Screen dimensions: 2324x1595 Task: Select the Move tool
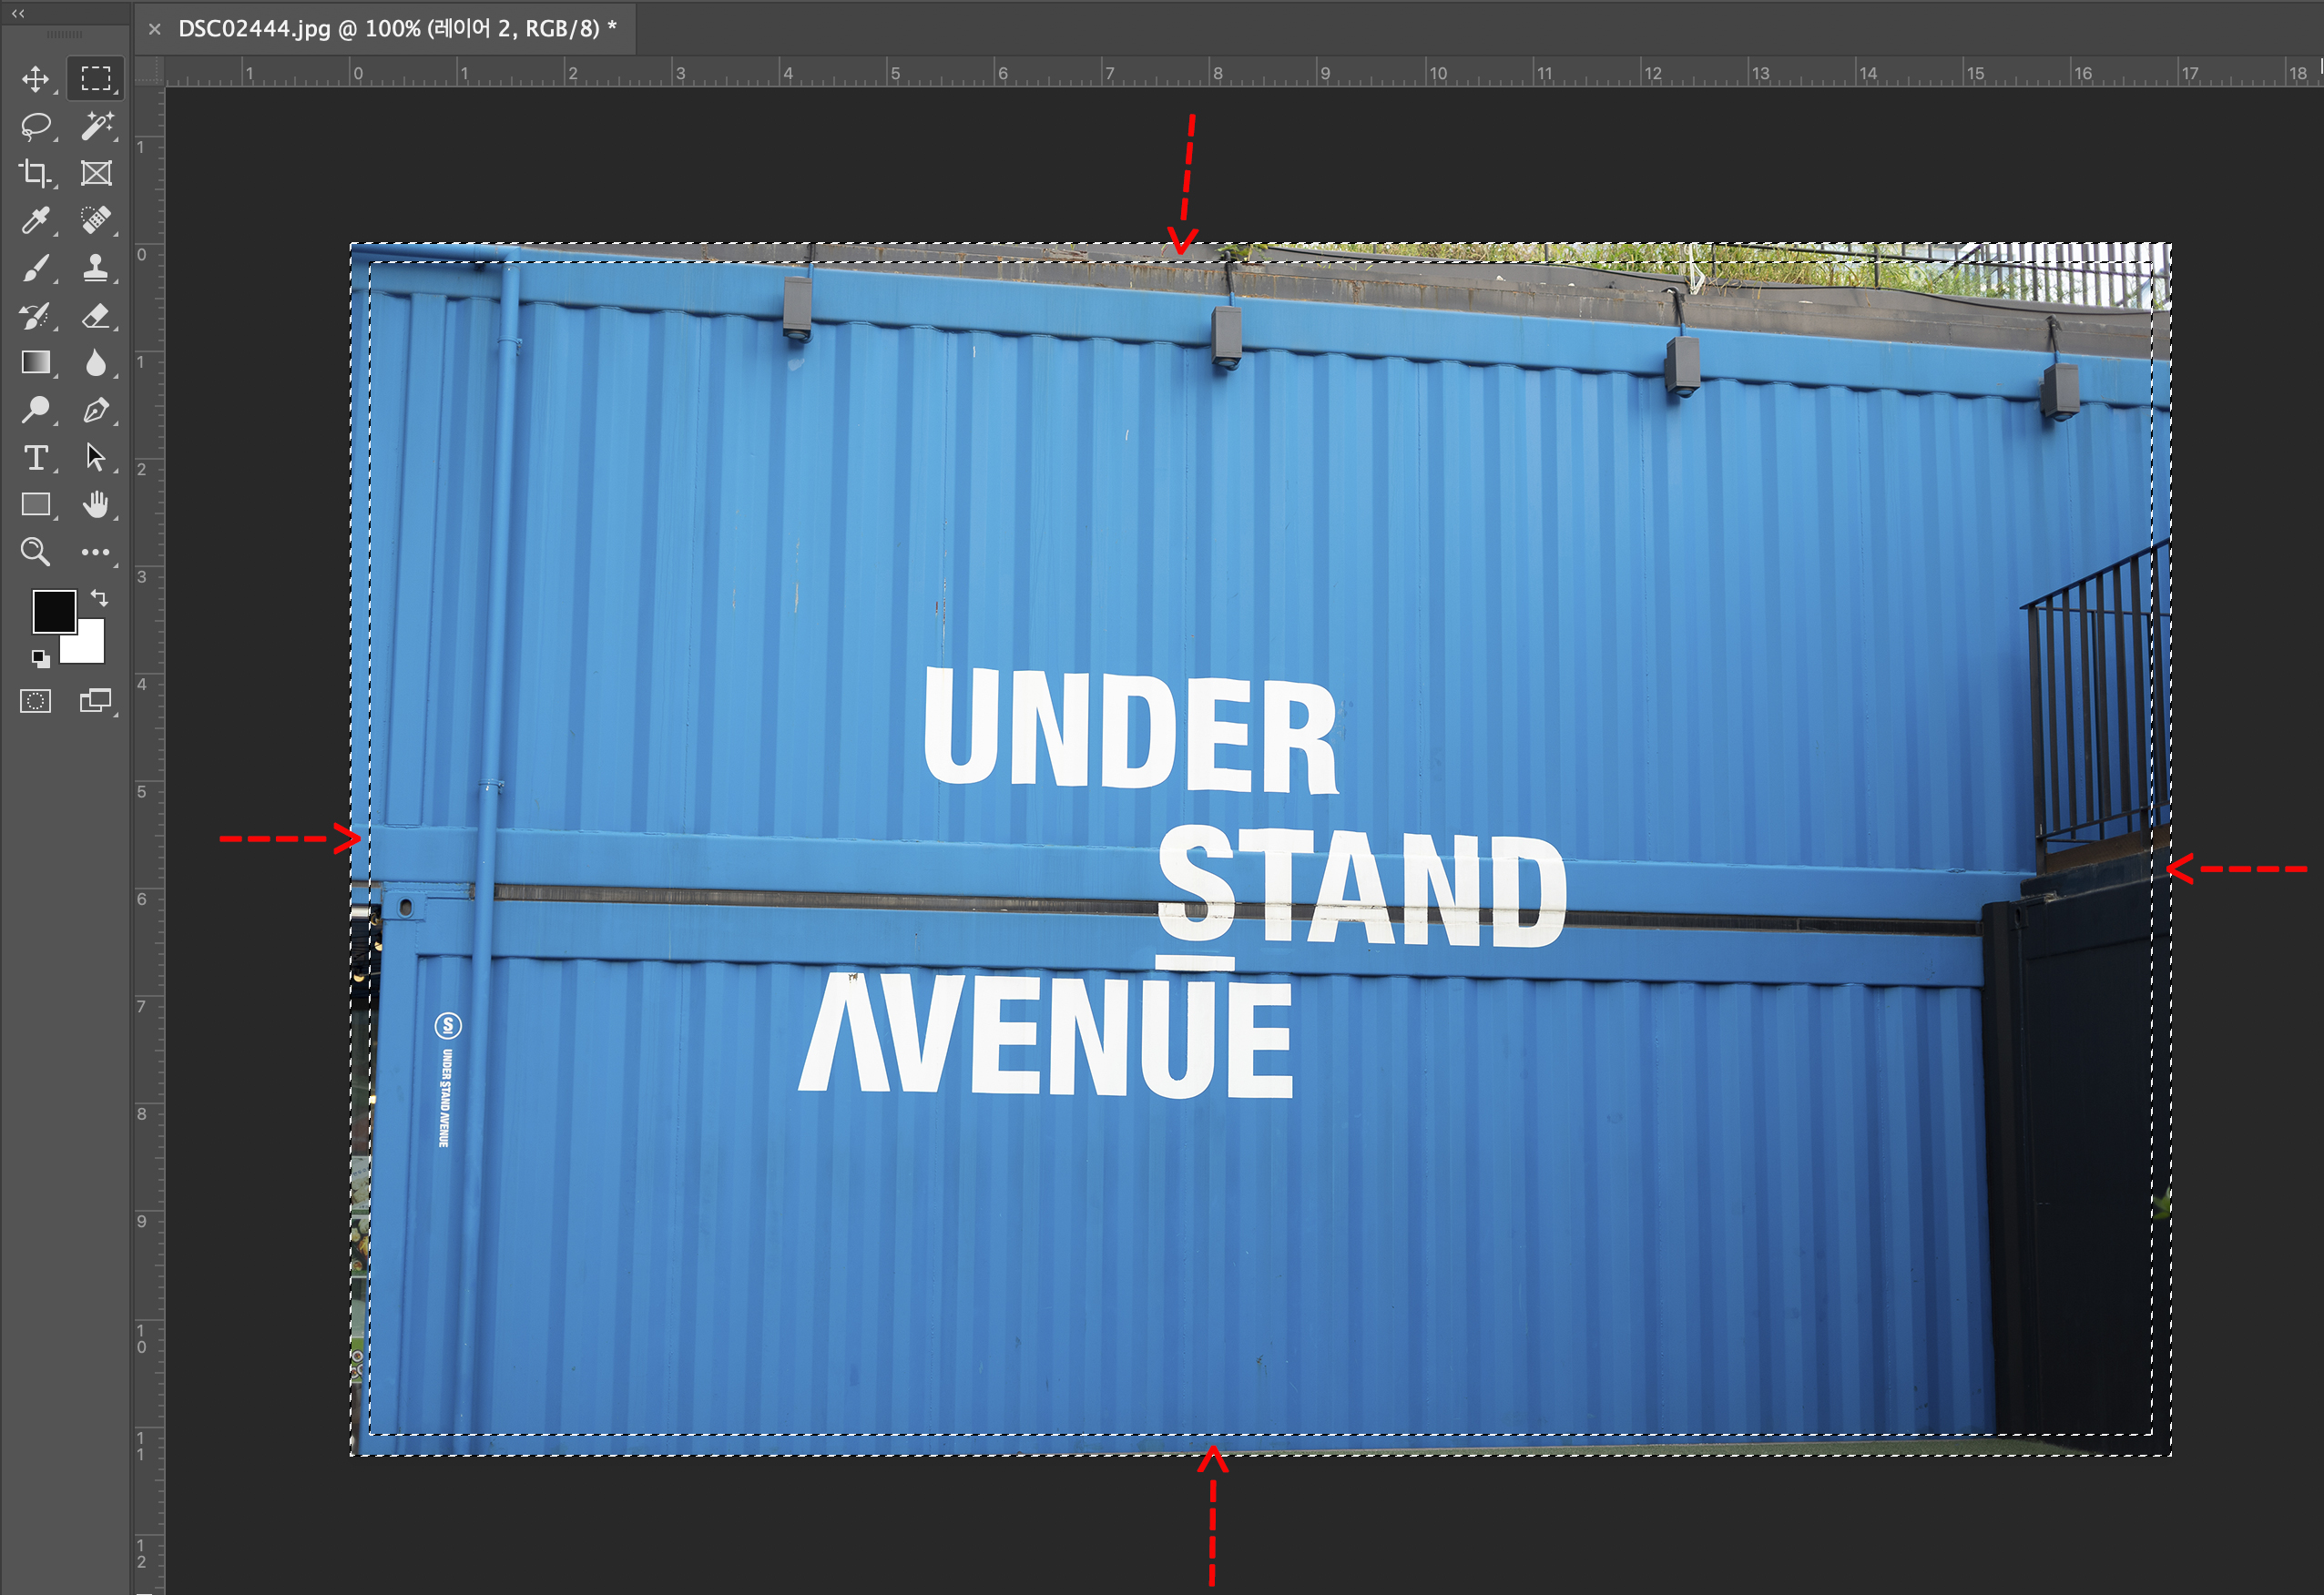[36, 79]
